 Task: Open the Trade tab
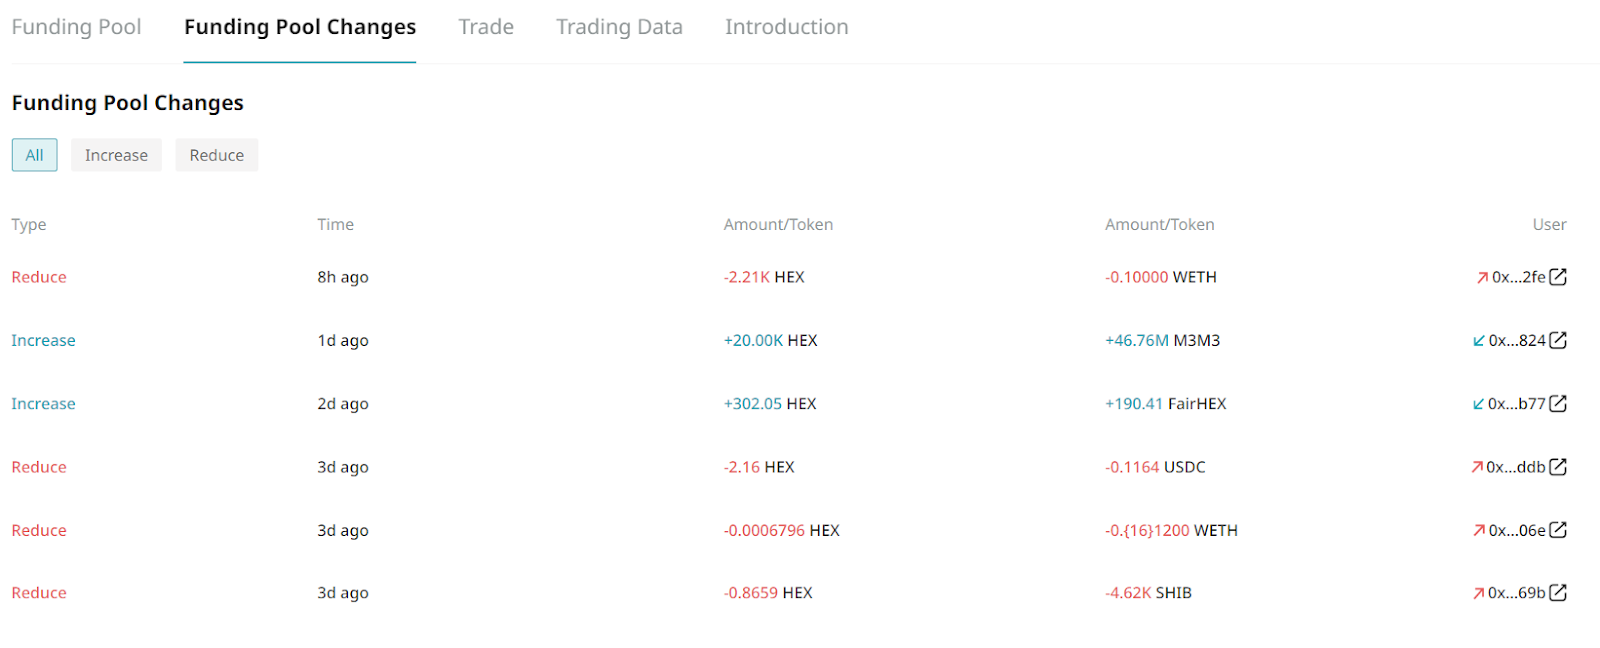[x=486, y=27]
